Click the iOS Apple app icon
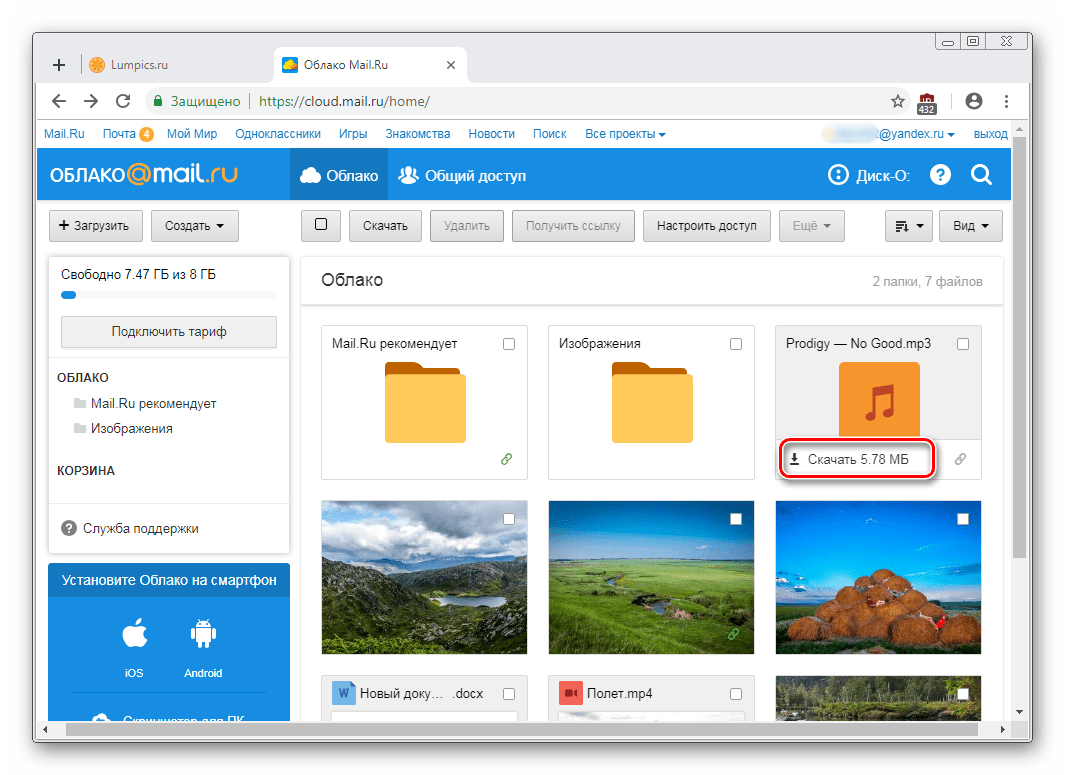This screenshot has height=775, width=1065. pyautogui.click(x=134, y=634)
